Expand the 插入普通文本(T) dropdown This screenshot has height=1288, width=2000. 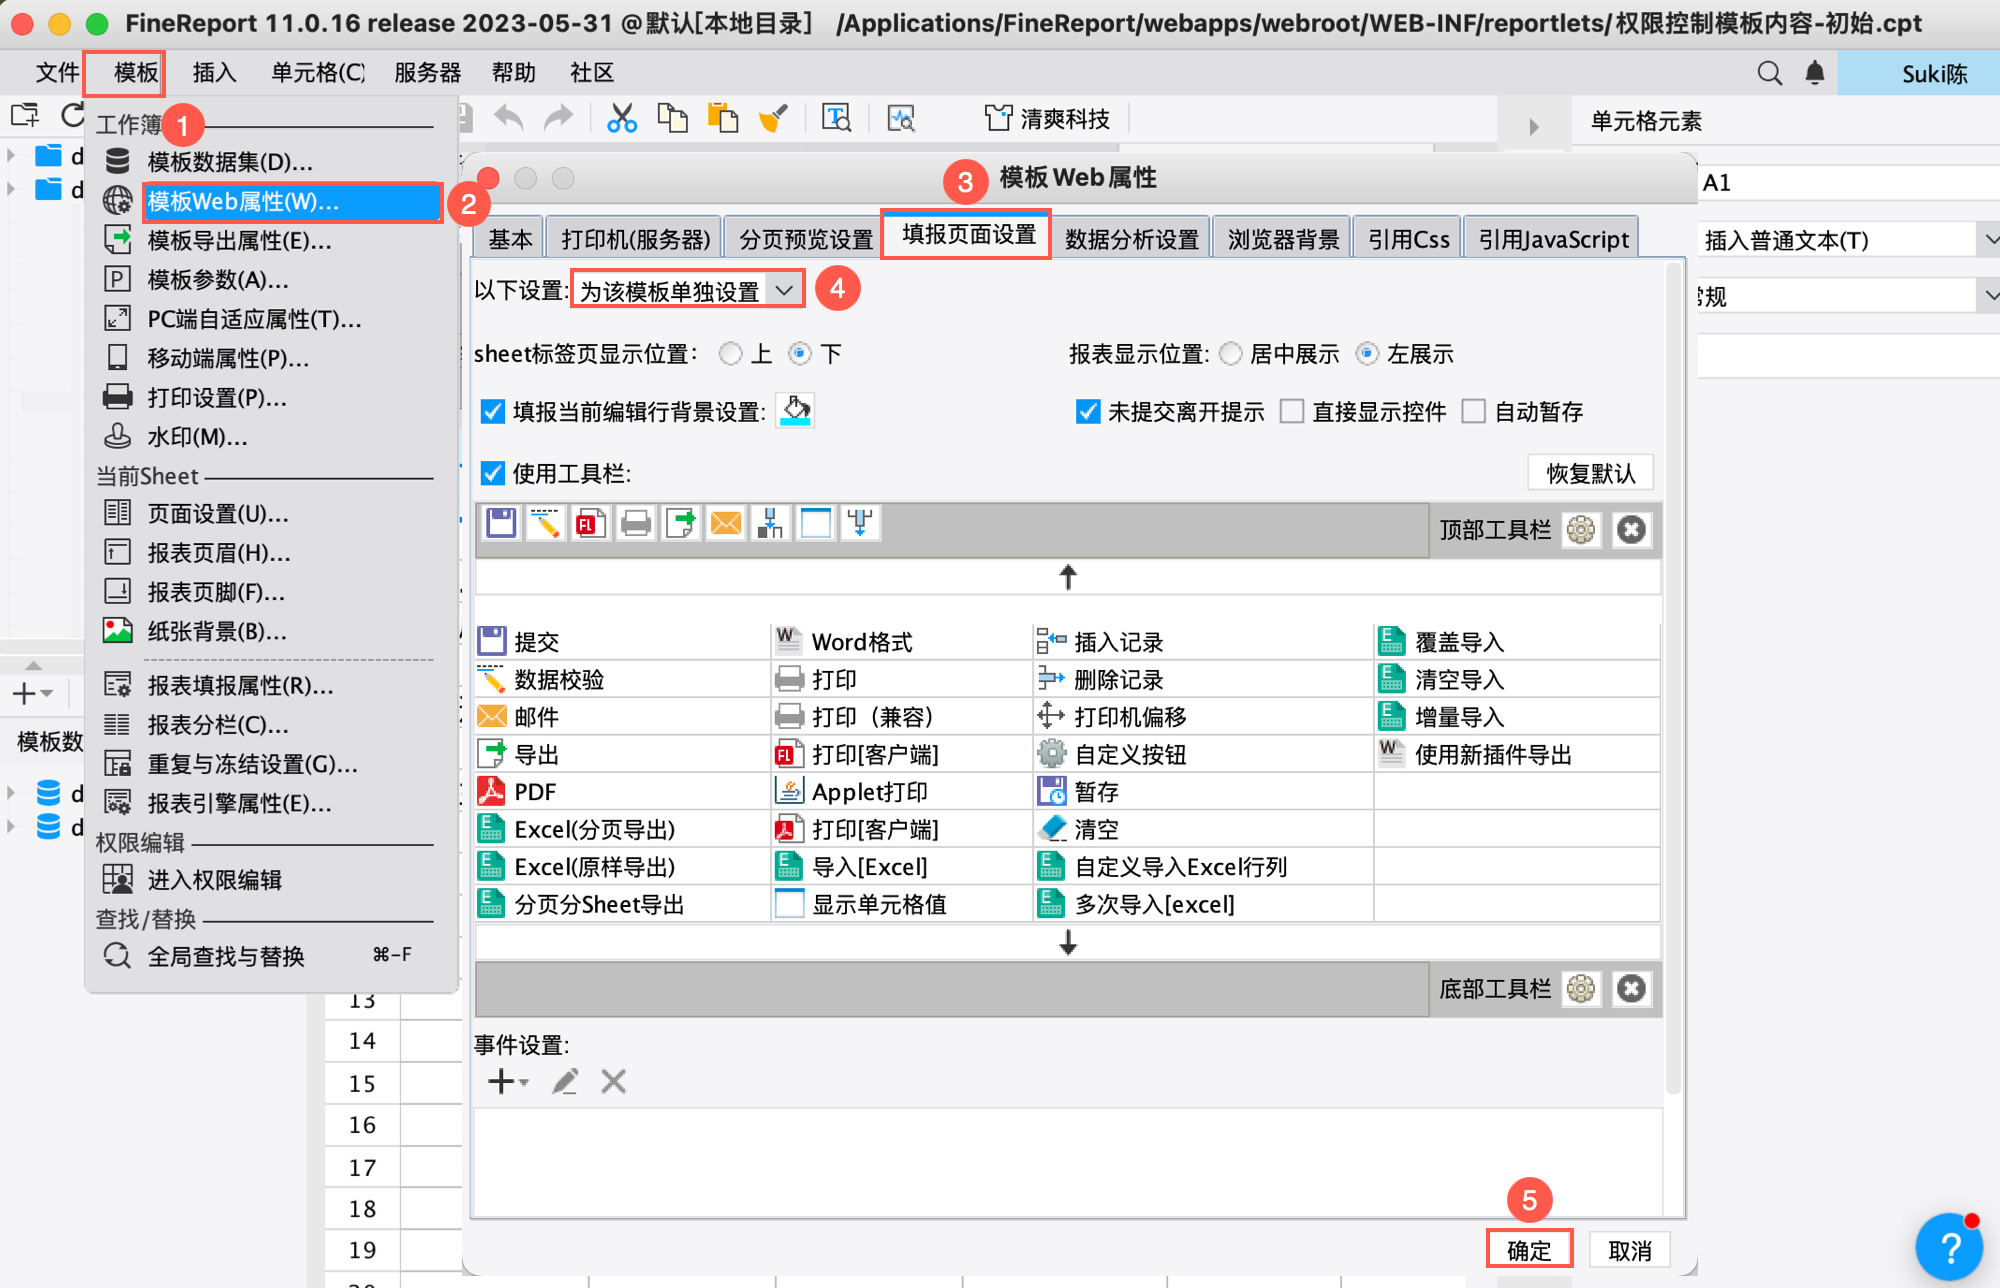(1990, 240)
